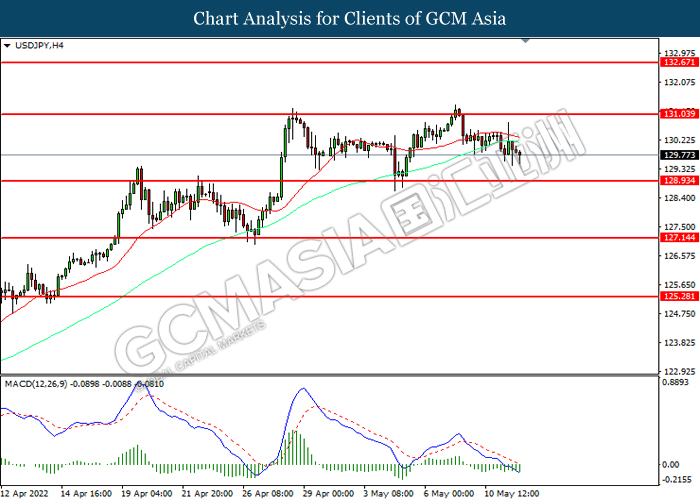Click the 21 Apr 20:00 time label

pos(208,494)
